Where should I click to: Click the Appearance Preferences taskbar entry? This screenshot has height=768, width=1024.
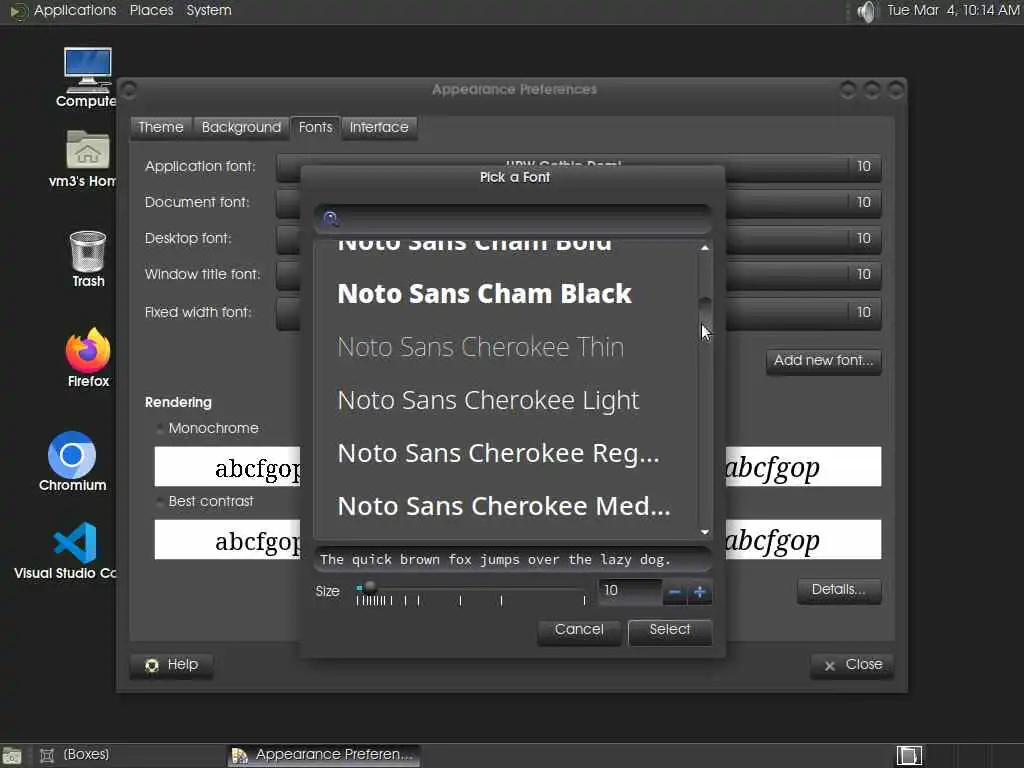[x=325, y=755]
